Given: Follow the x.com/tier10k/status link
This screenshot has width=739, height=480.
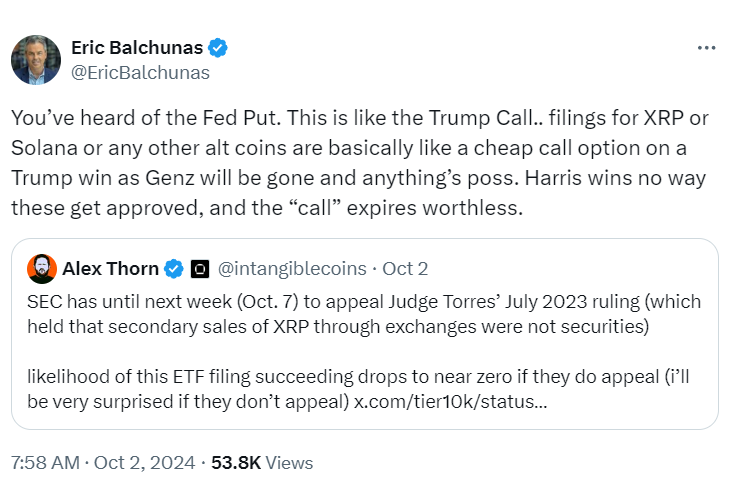Looking at the screenshot, I should click(447, 402).
